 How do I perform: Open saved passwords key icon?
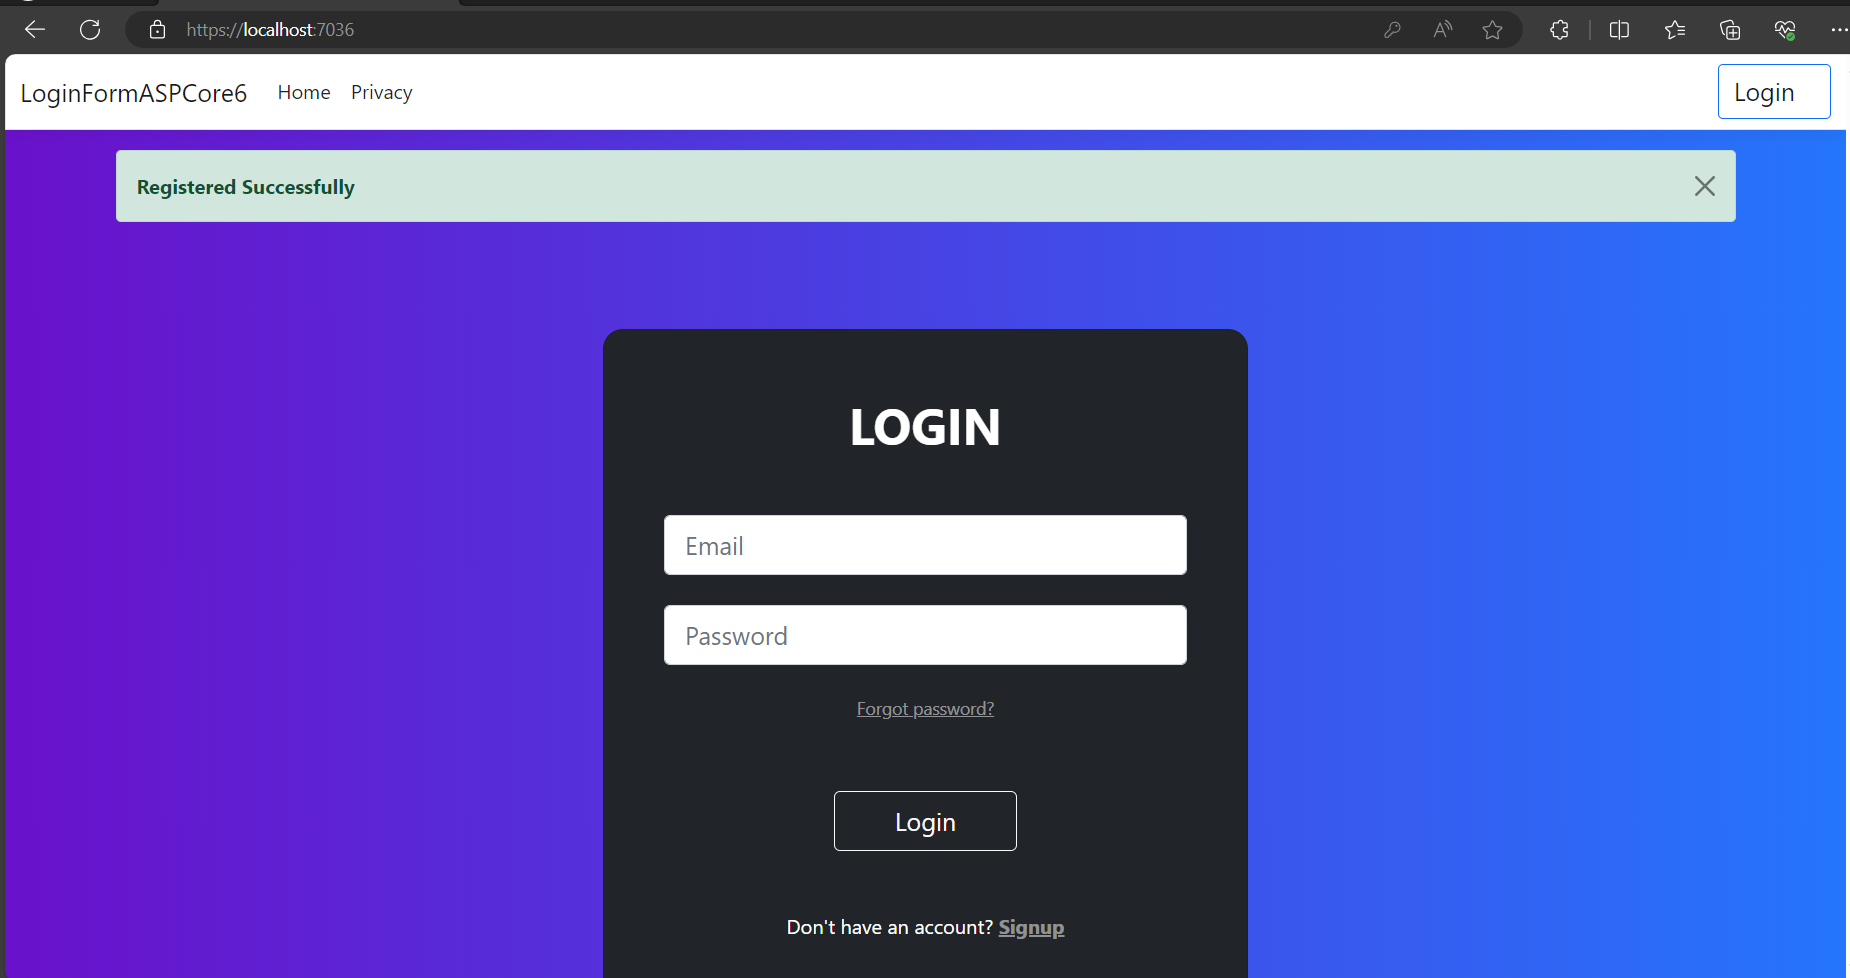(1392, 30)
